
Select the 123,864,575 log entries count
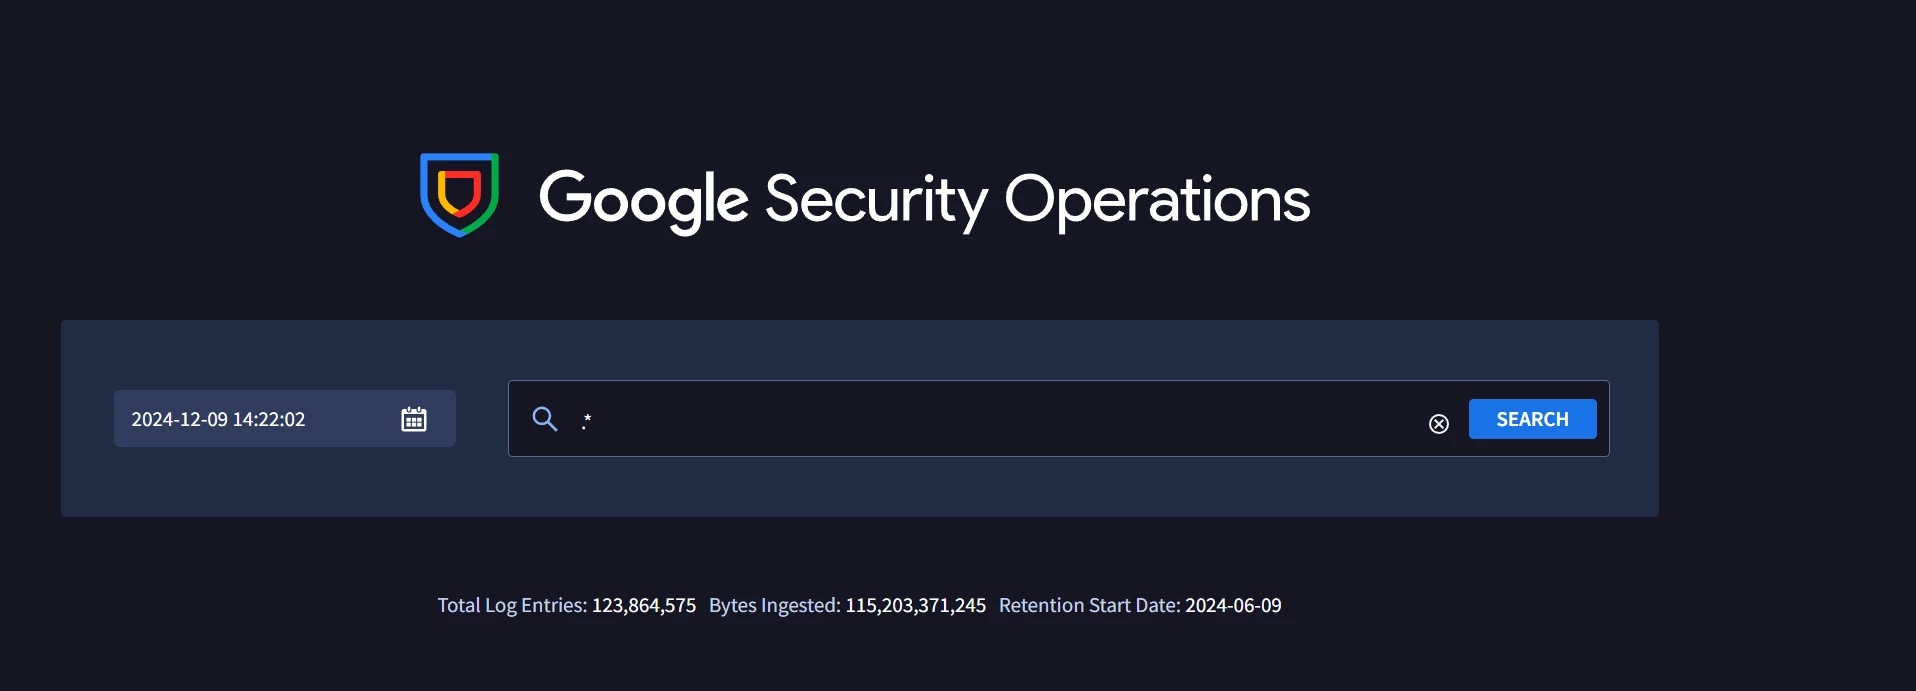(644, 605)
